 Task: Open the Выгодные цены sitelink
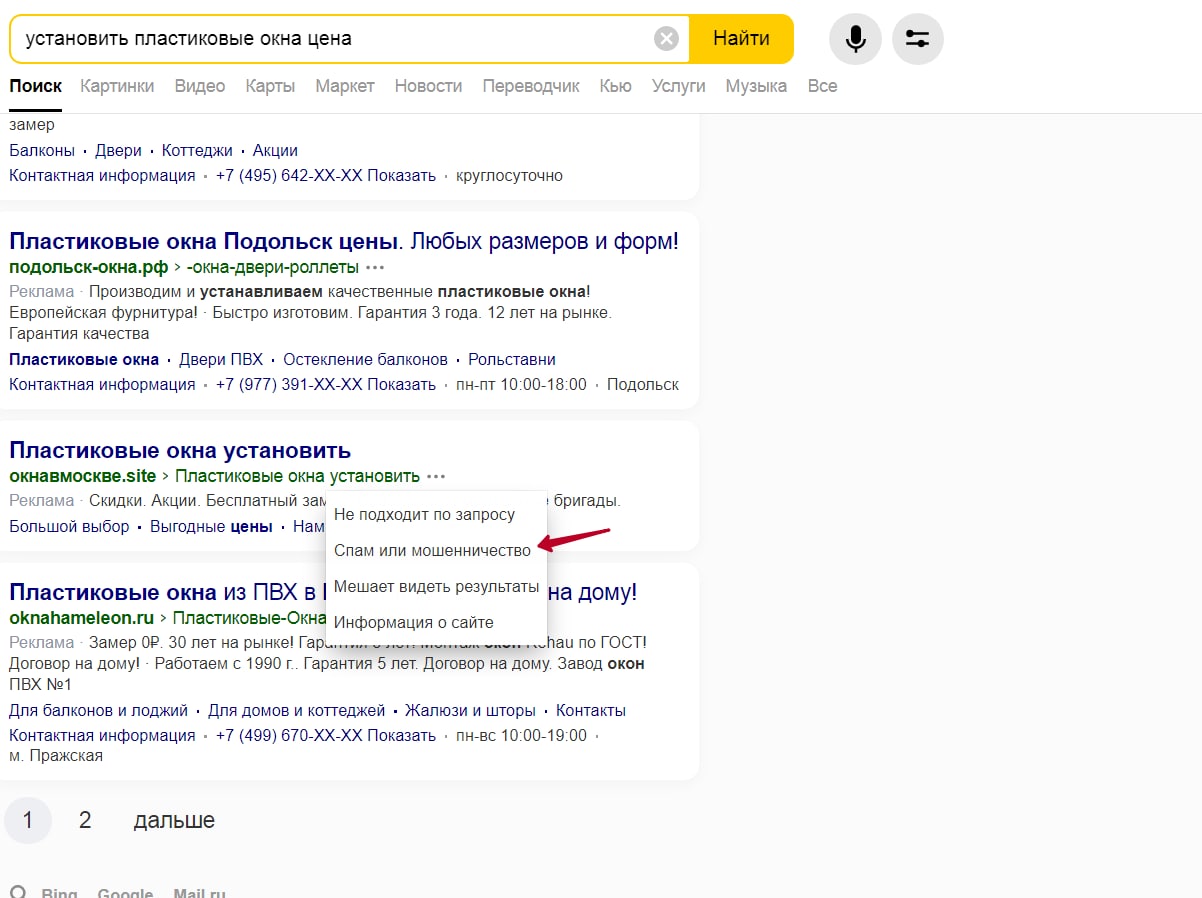tap(211, 527)
